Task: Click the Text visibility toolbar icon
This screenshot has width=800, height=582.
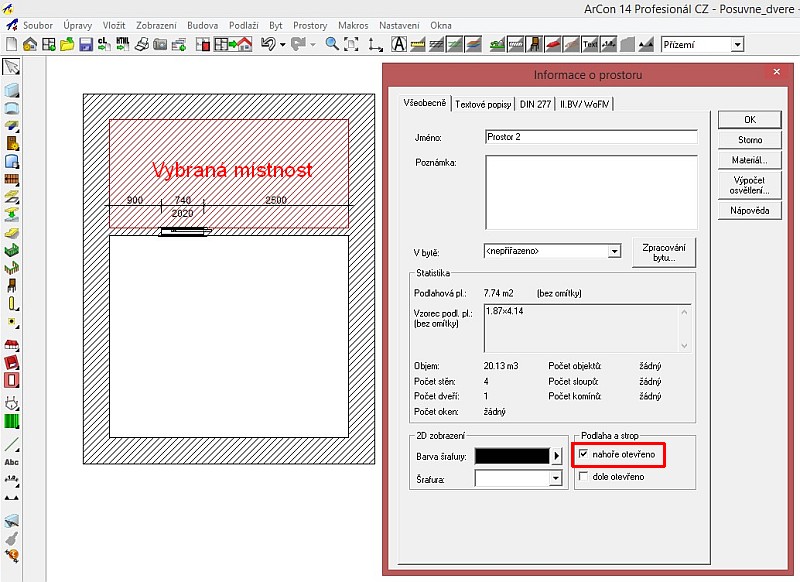Action: [x=590, y=45]
